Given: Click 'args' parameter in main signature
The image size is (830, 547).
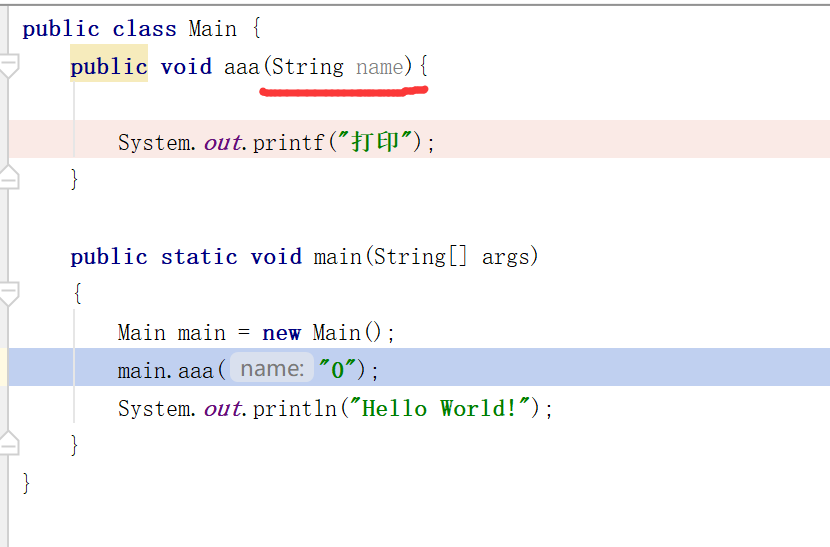Looking at the screenshot, I should point(506,257).
